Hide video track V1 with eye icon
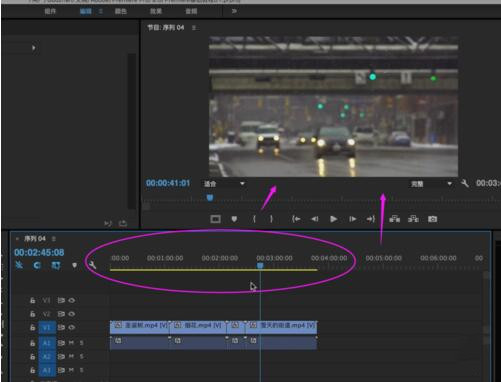Viewport: 501px width, 382px height. click(72, 327)
